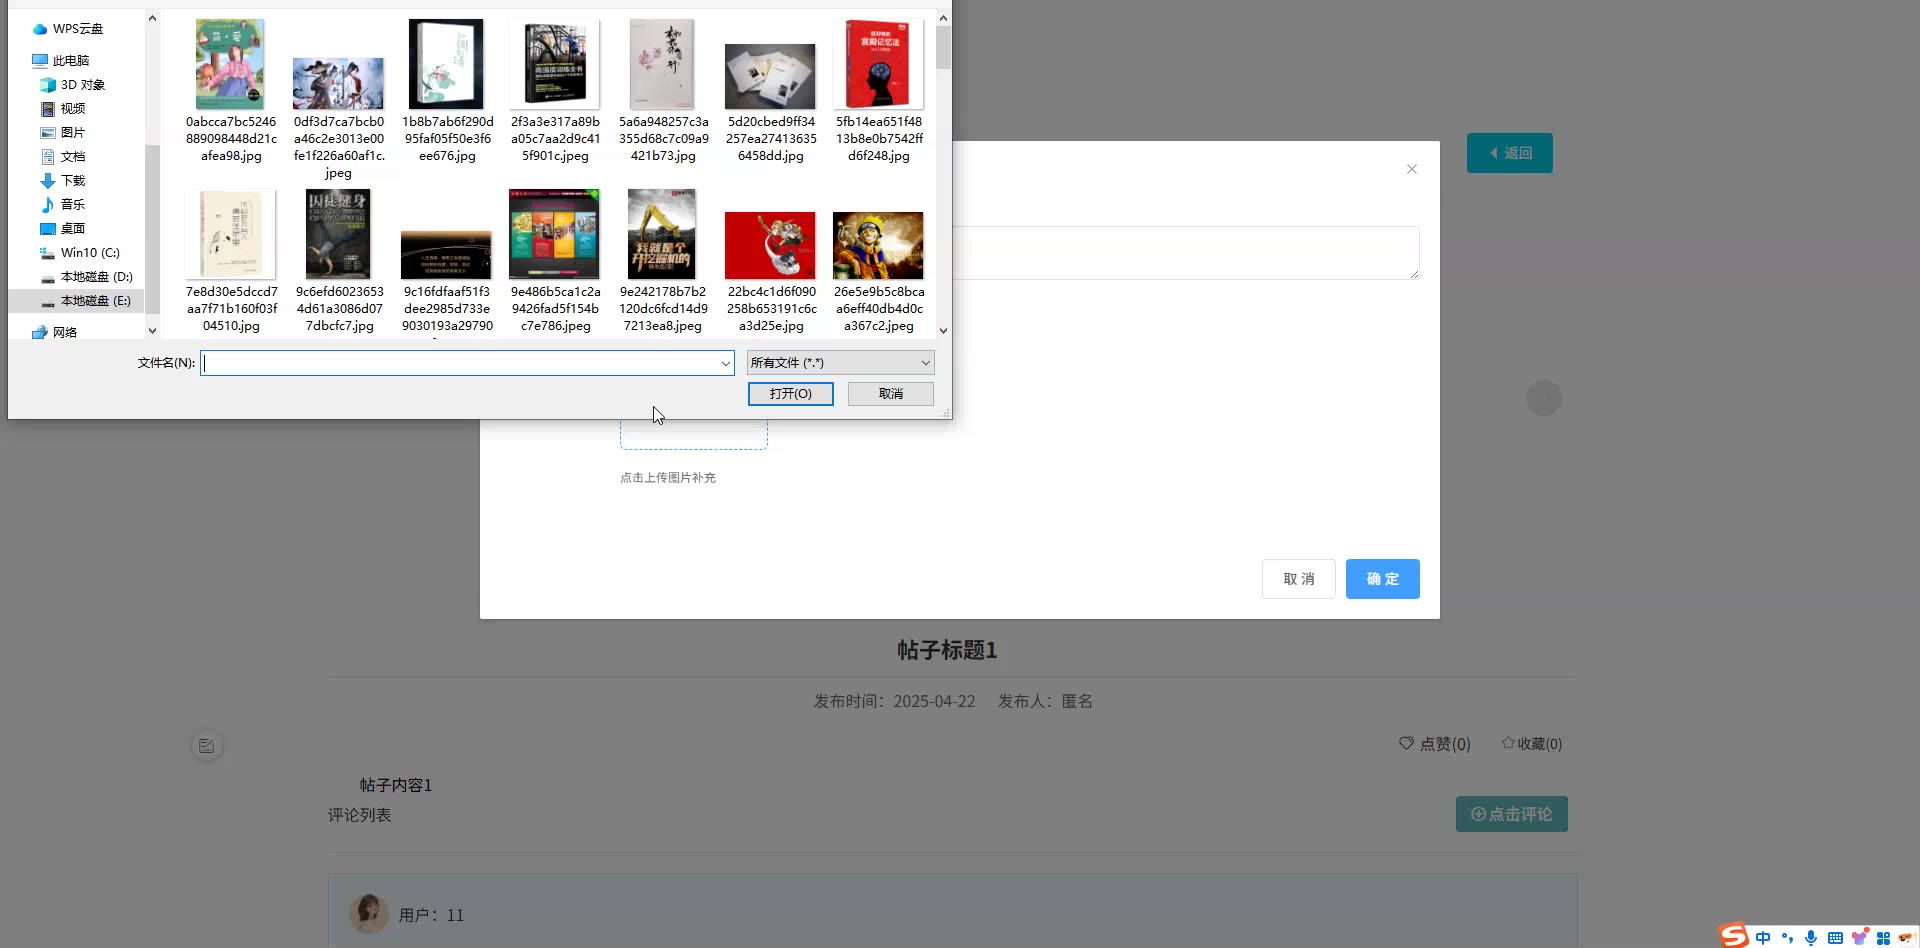Open the Sogou skin shirt icon
Image resolution: width=1920 pixels, height=948 pixels.
1859,938
